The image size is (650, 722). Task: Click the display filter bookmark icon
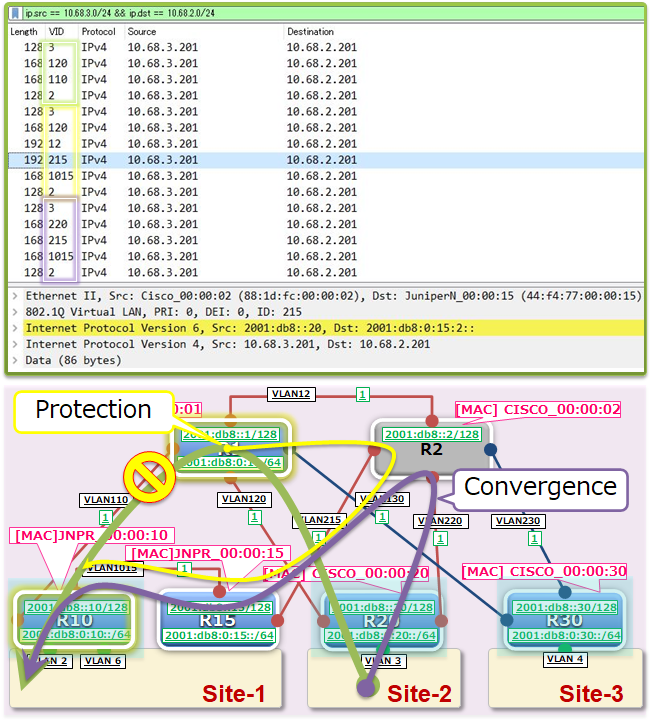click(x=15, y=13)
